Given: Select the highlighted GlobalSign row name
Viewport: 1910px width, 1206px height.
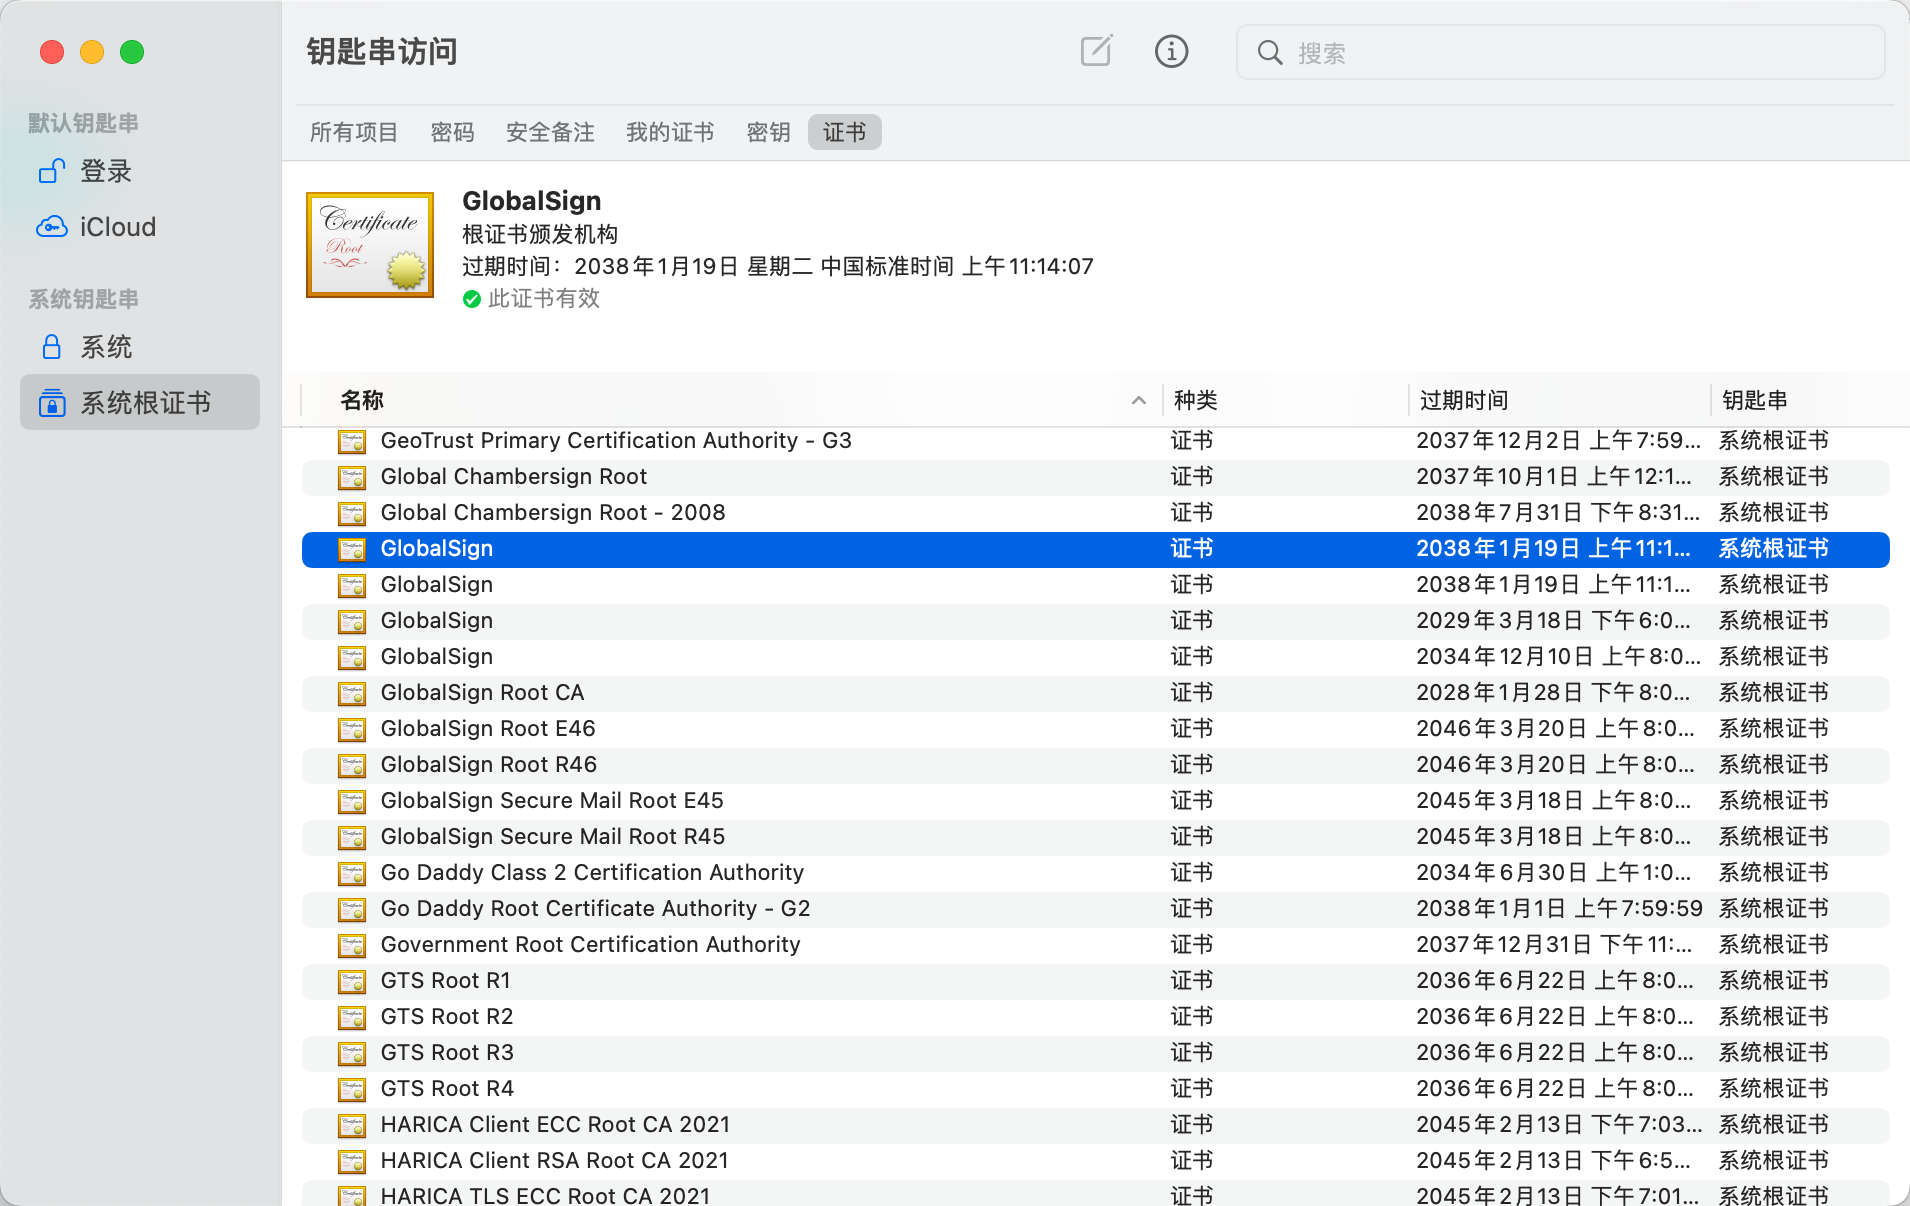Looking at the screenshot, I should [x=437, y=548].
